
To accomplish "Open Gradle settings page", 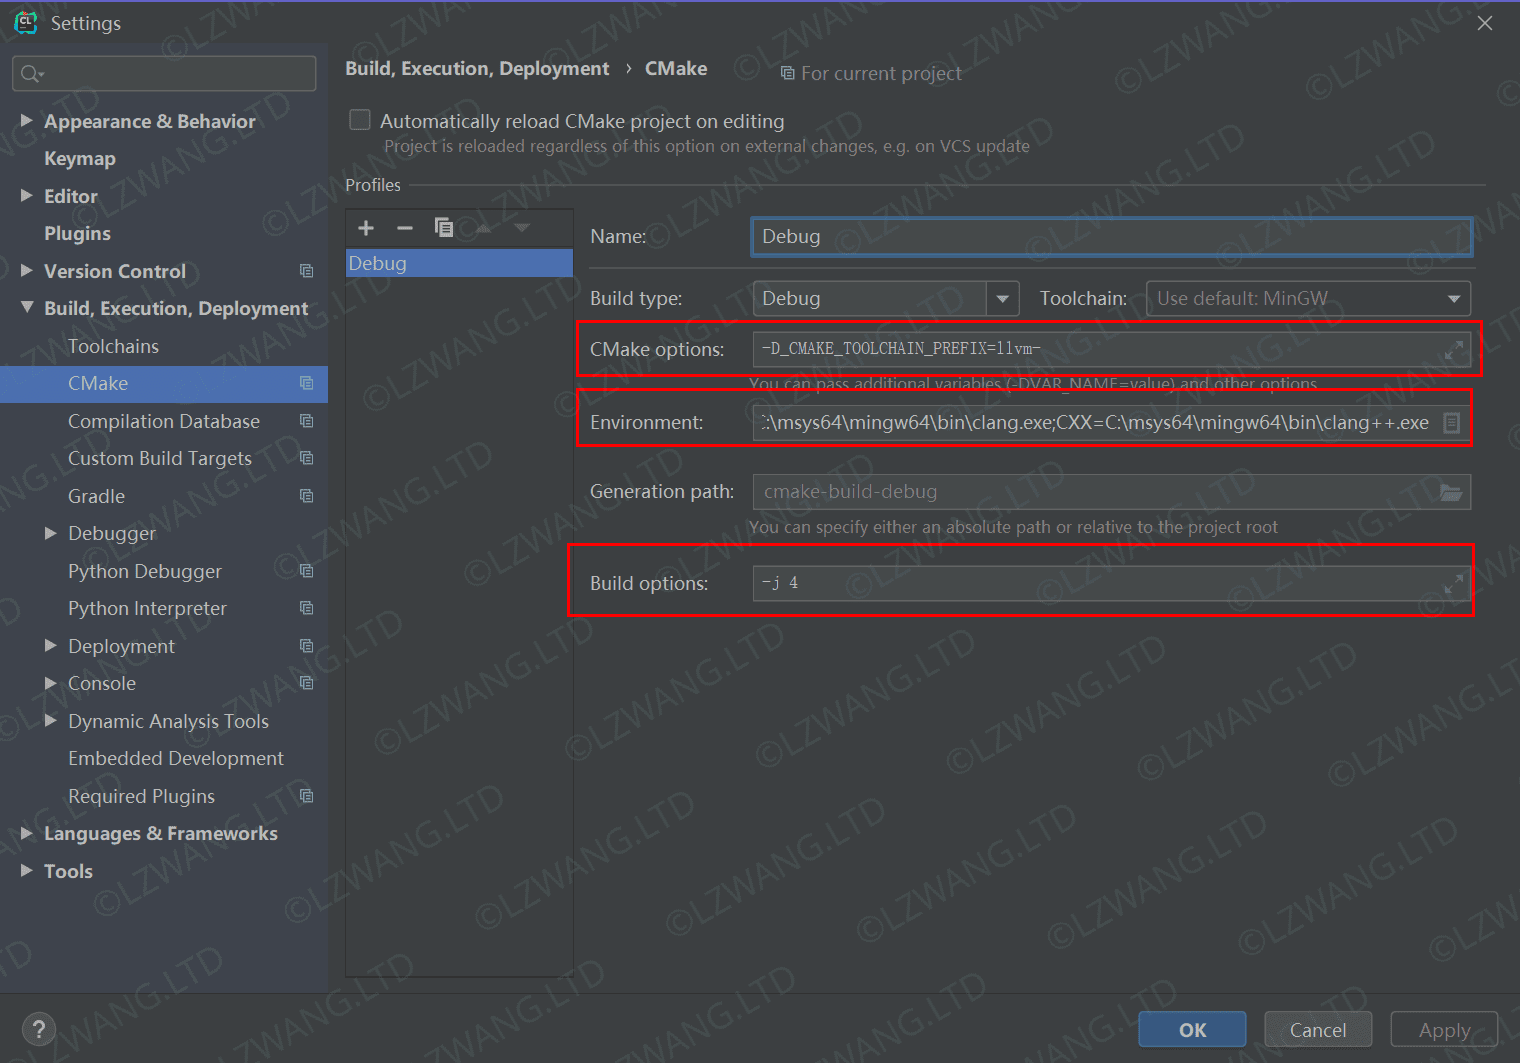I will pyautogui.click(x=97, y=496).
